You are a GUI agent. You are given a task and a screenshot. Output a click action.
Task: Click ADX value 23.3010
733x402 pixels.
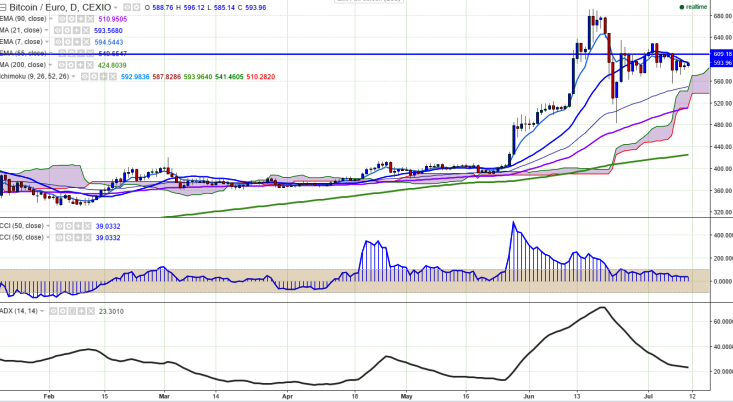coord(111,311)
